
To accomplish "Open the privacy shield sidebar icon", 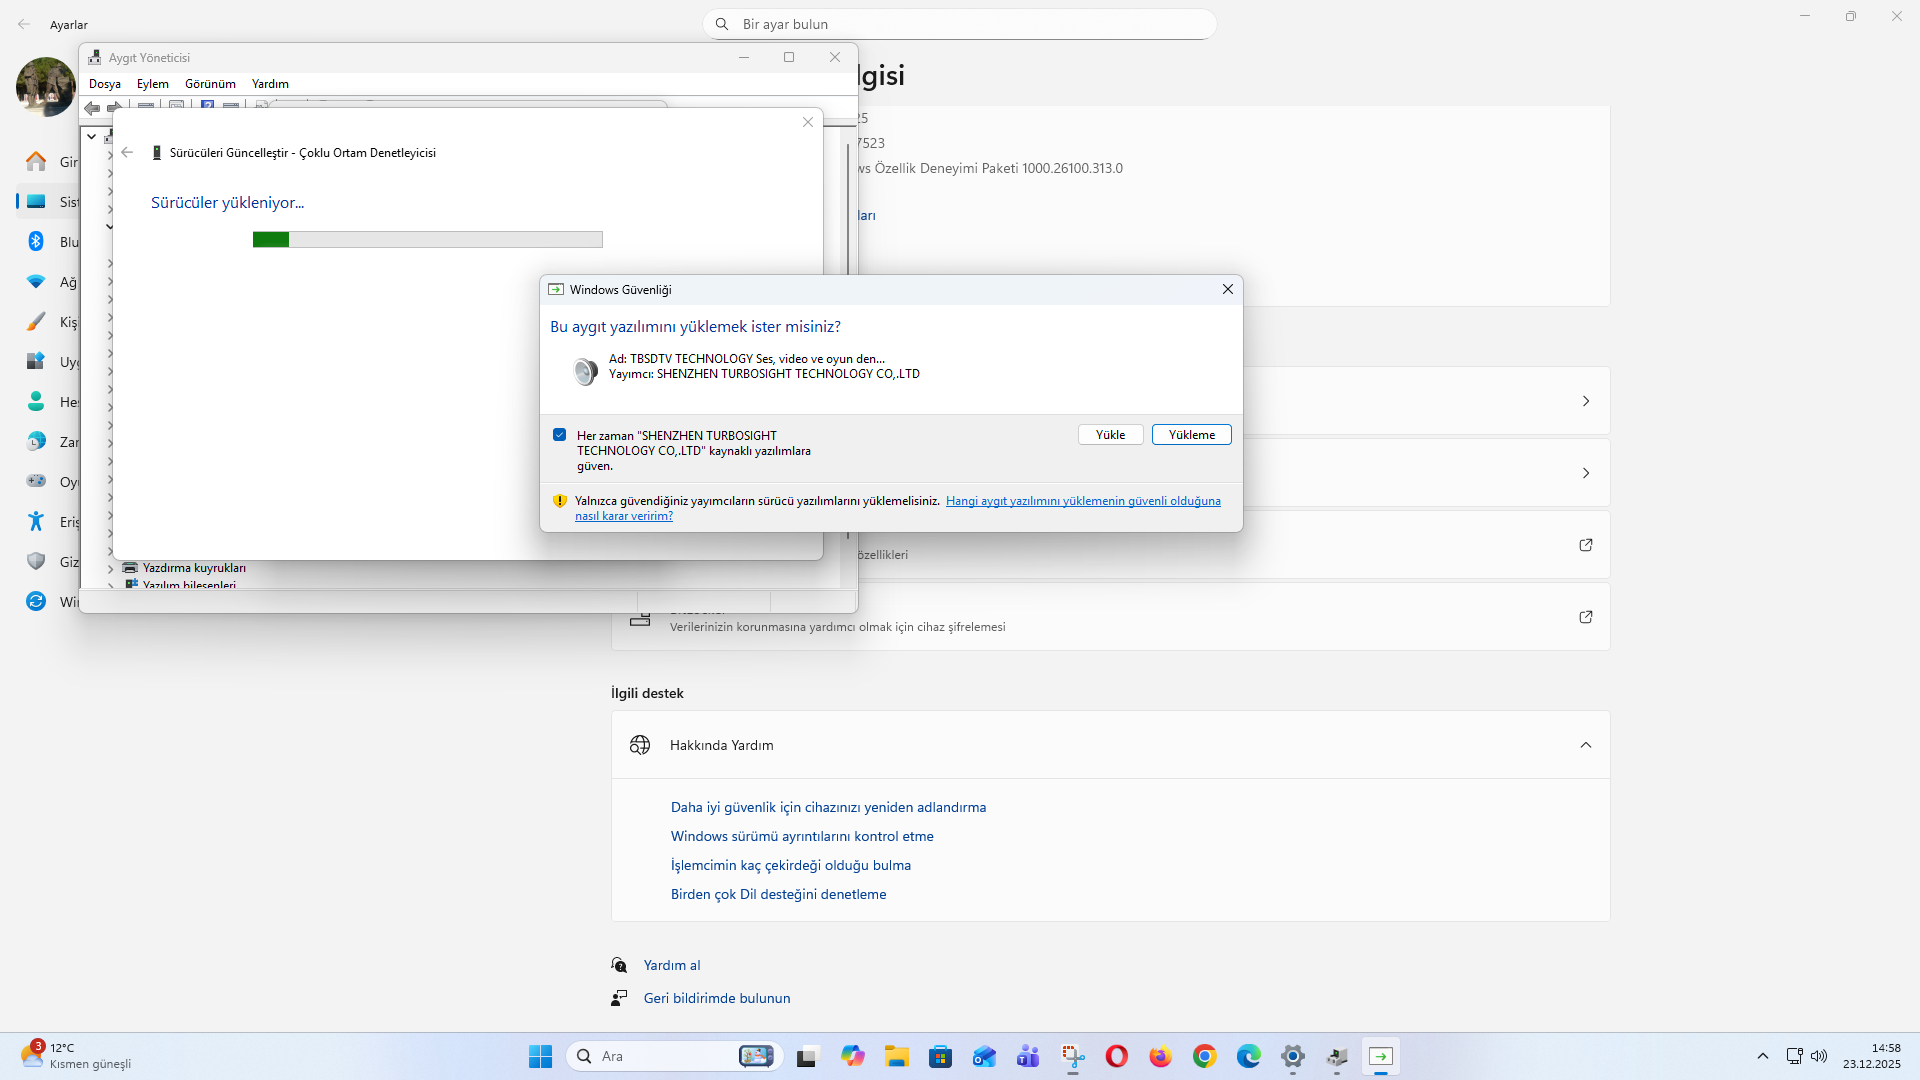I will [36, 561].
